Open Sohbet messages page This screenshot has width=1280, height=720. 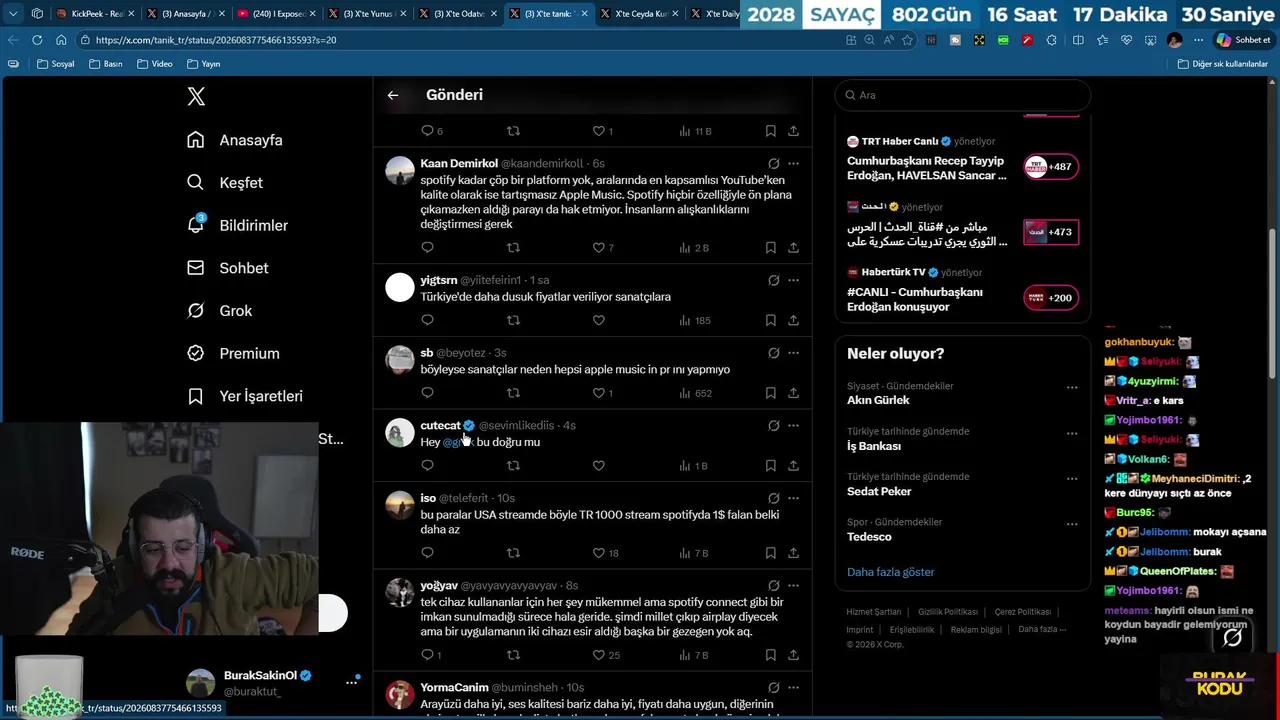[x=228, y=268]
